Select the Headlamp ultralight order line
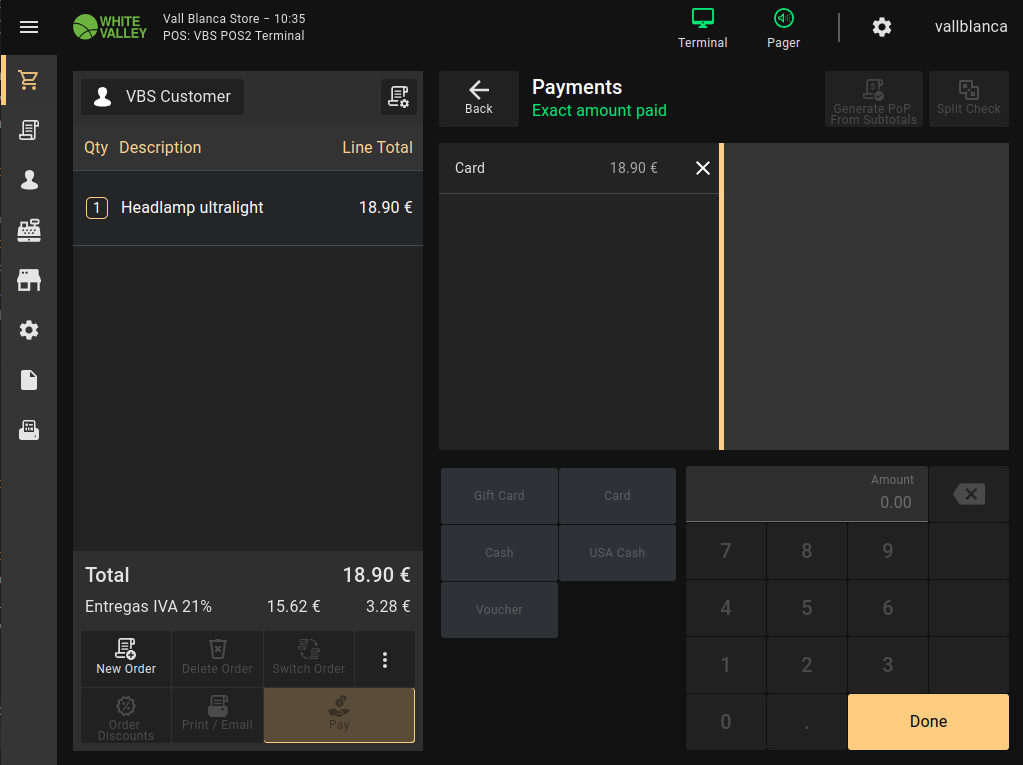The height and width of the screenshot is (765, 1023). (x=248, y=208)
